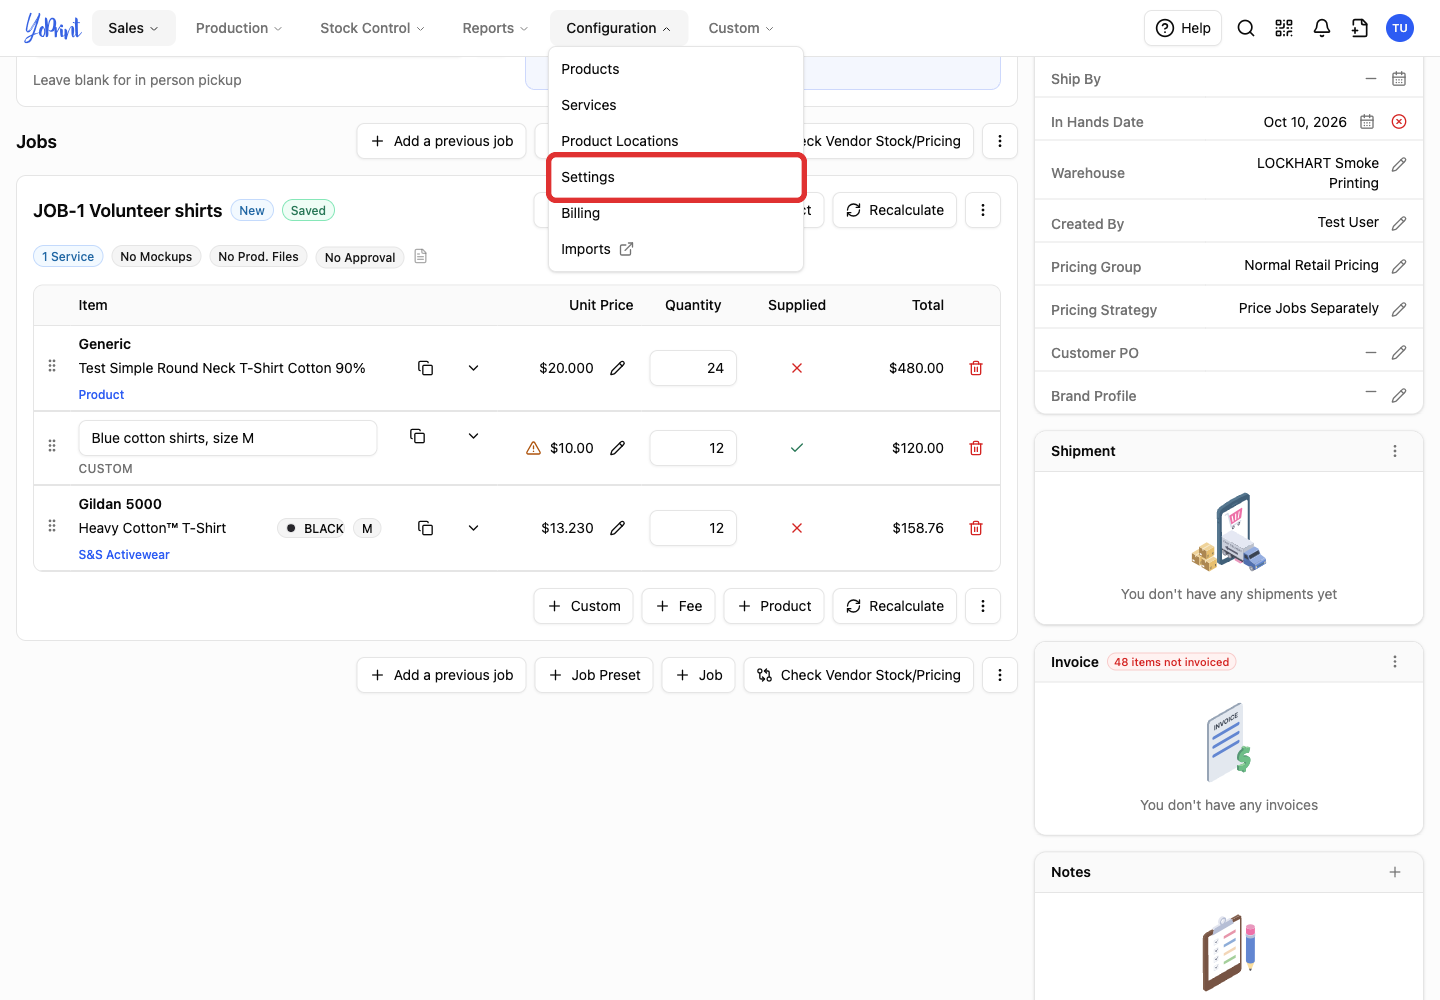
Task: Grab drag handle of Gildan 5000 row
Action: [52, 526]
